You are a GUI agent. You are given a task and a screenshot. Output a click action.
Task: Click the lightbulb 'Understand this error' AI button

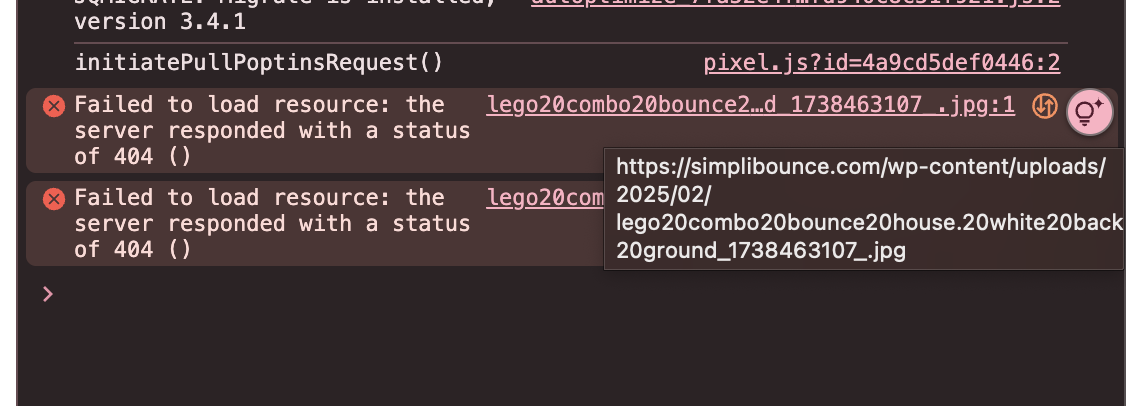tap(1089, 112)
